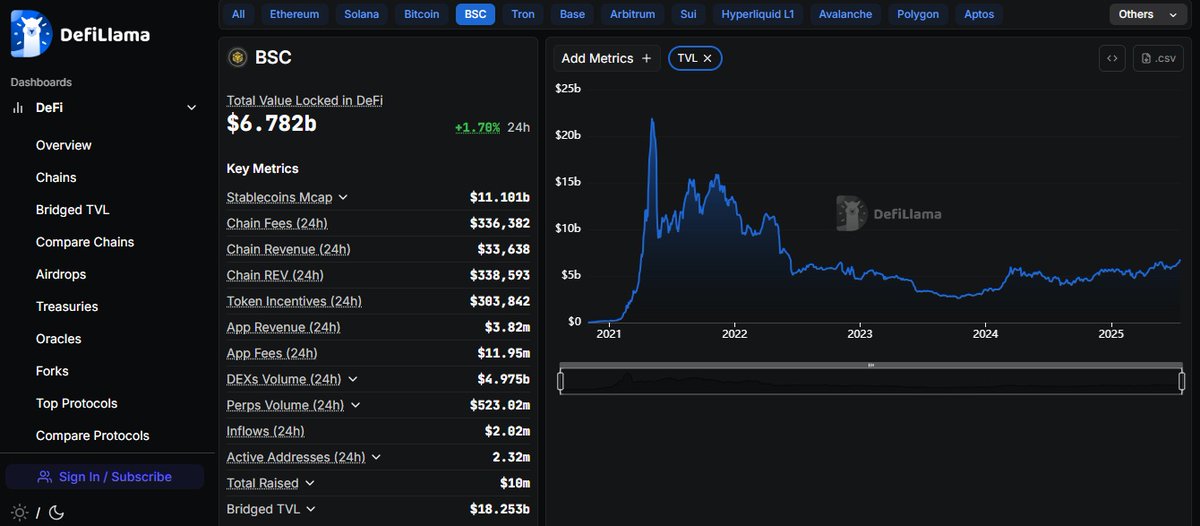Click the DefiLlama logo
The height and width of the screenshot is (526, 1200).
pyautogui.click(x=80, y=34)
